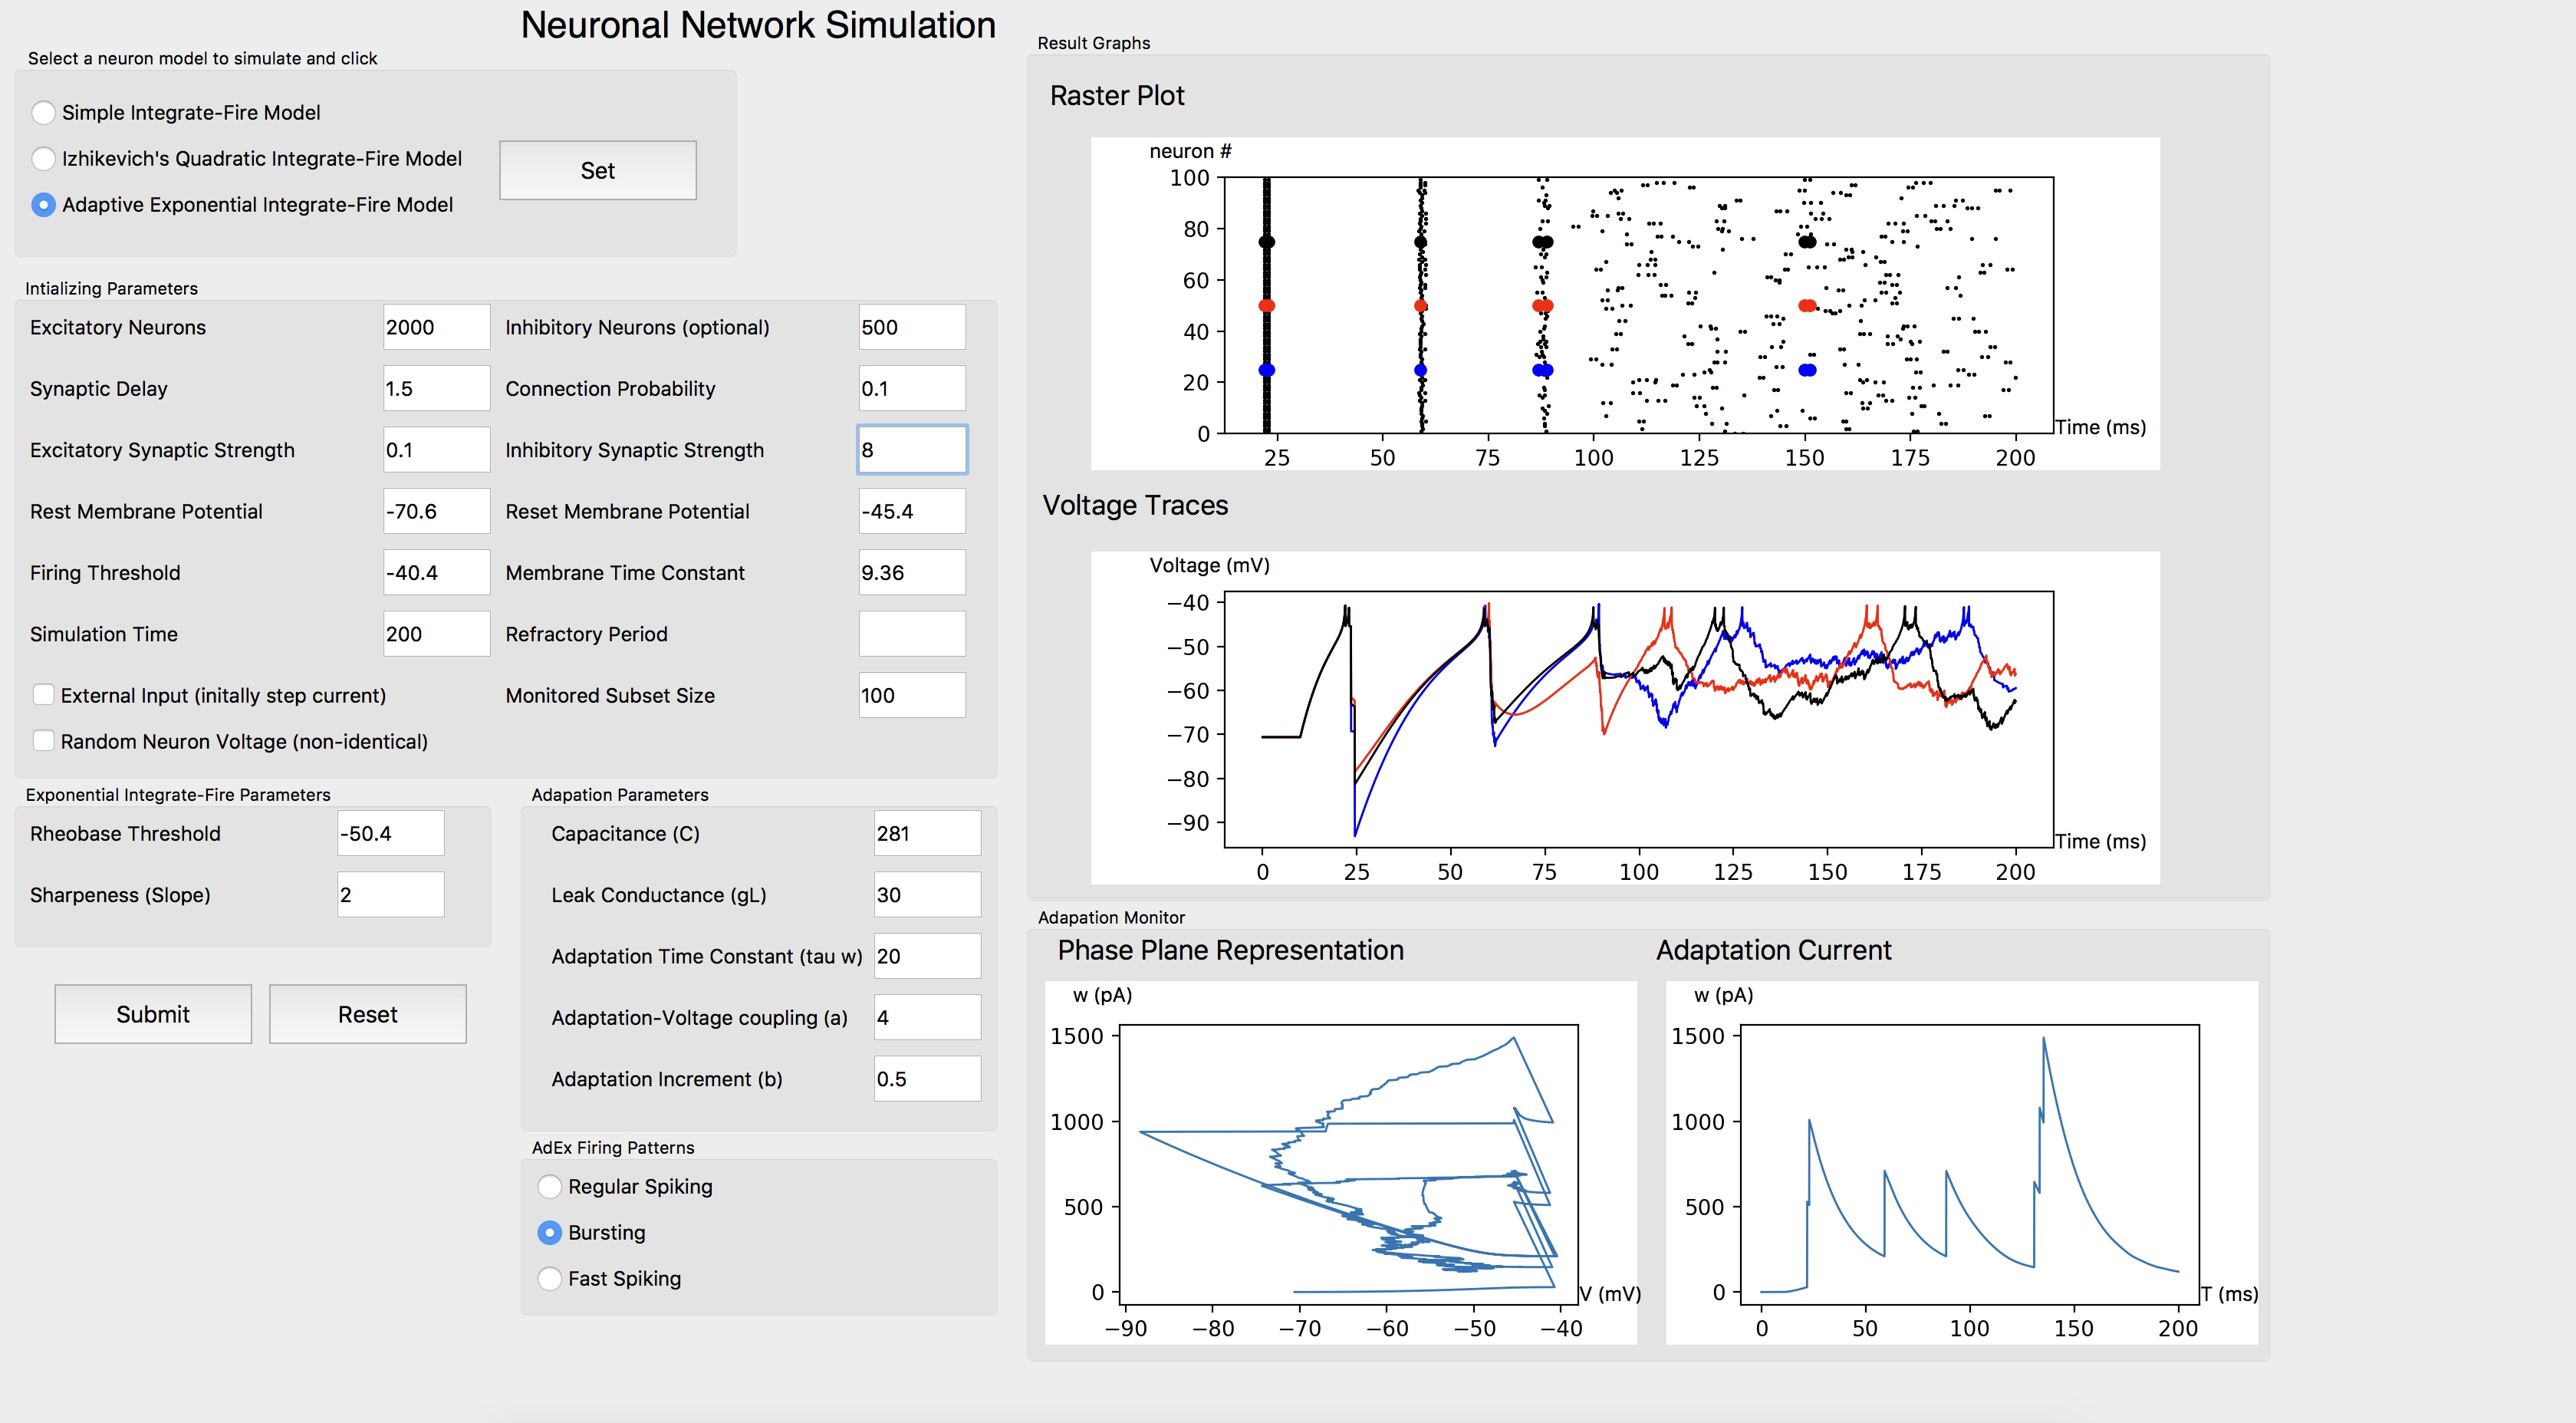Click the AdEx Firing Patterns label
Image resolution: width=2576 pixels, height=1423 pixels.
pyautogui.click(x=613, y=1147)
